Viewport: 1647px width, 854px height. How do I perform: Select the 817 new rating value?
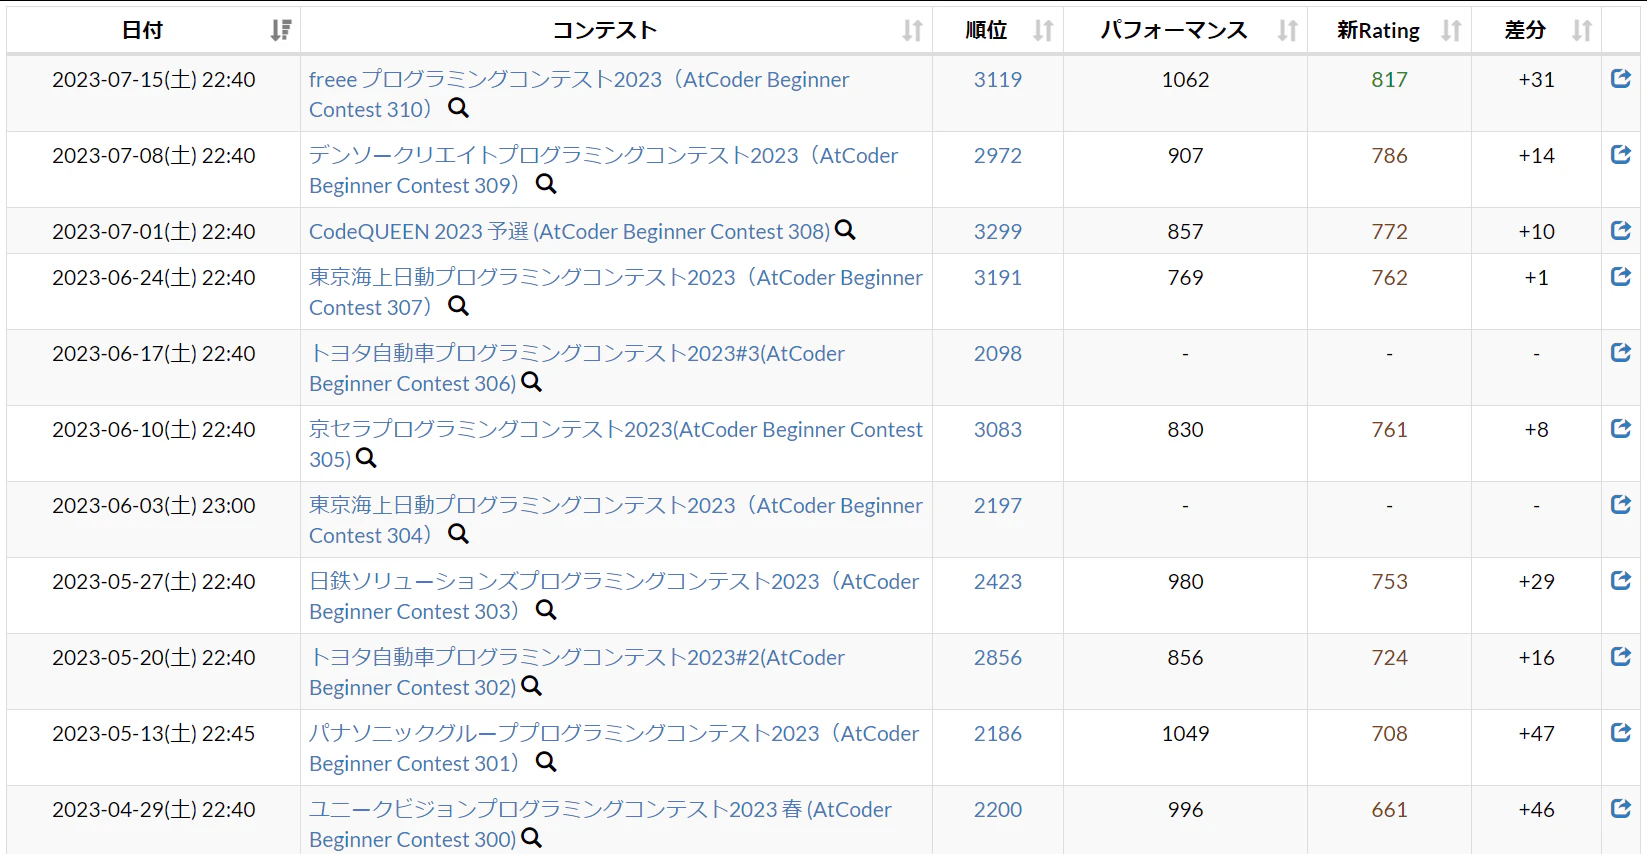tap(1389, 79)
